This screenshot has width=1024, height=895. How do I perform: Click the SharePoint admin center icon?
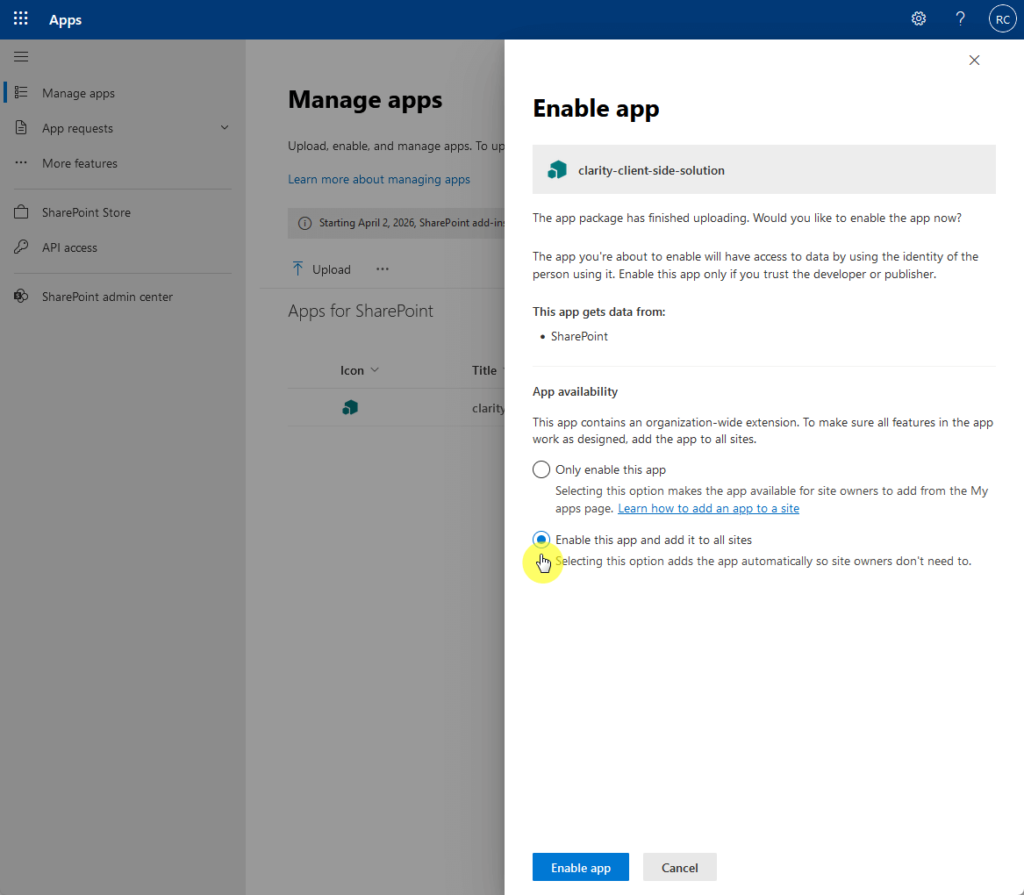pyautogui.click(x=21, y=296)
